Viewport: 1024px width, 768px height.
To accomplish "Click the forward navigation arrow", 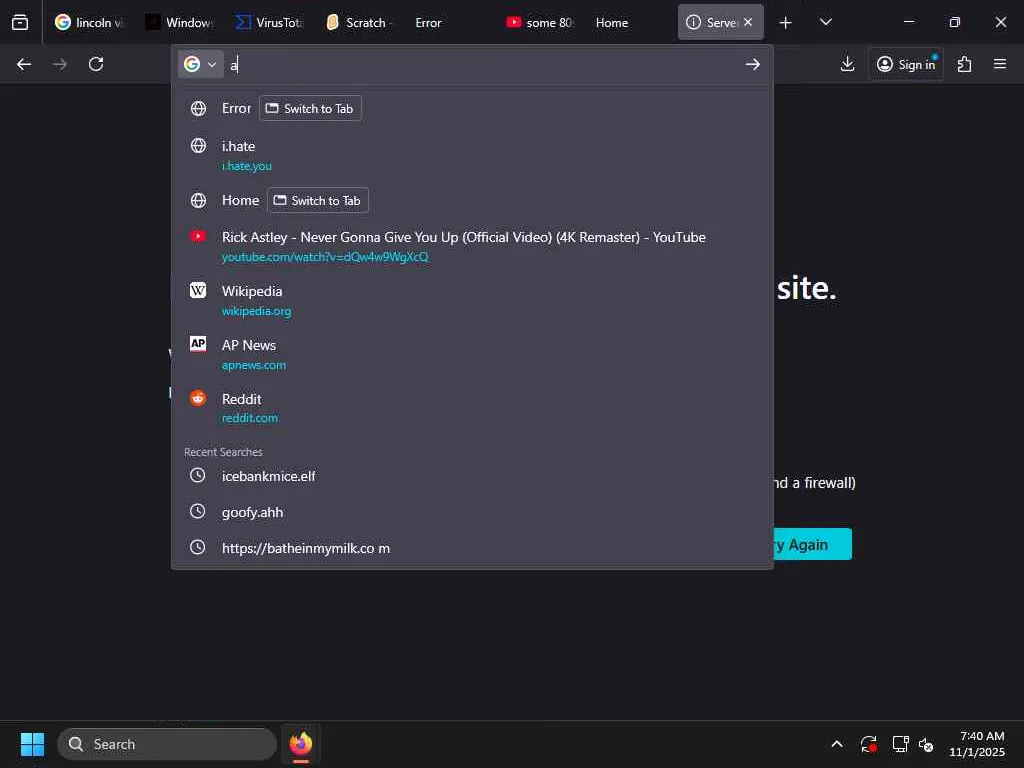I will 59,64.
